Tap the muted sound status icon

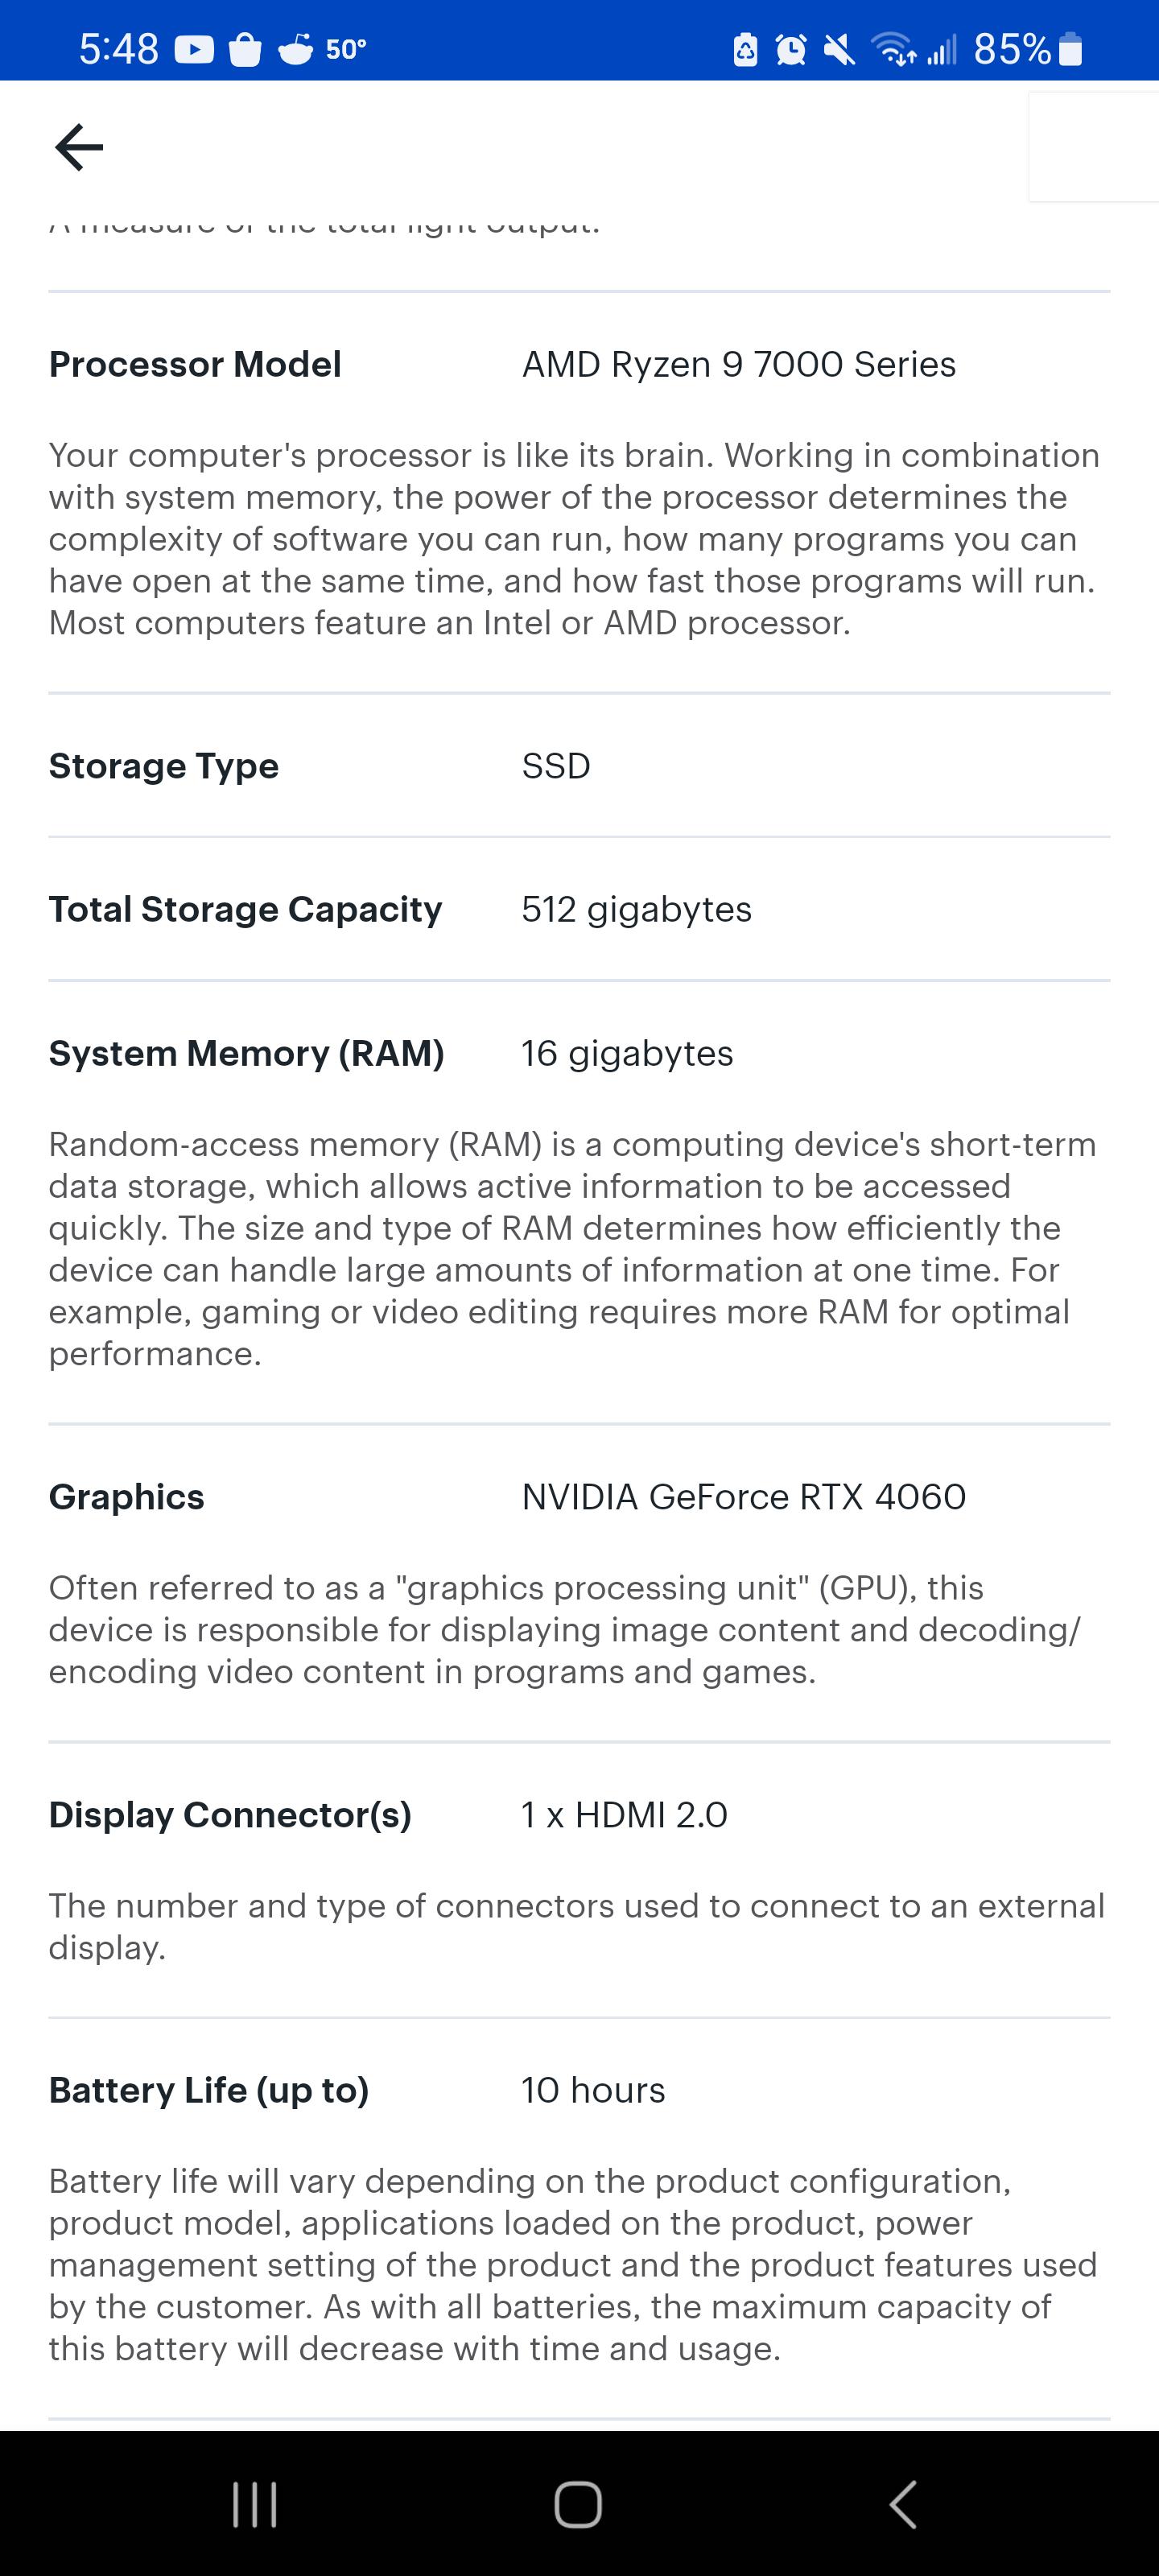839,49
